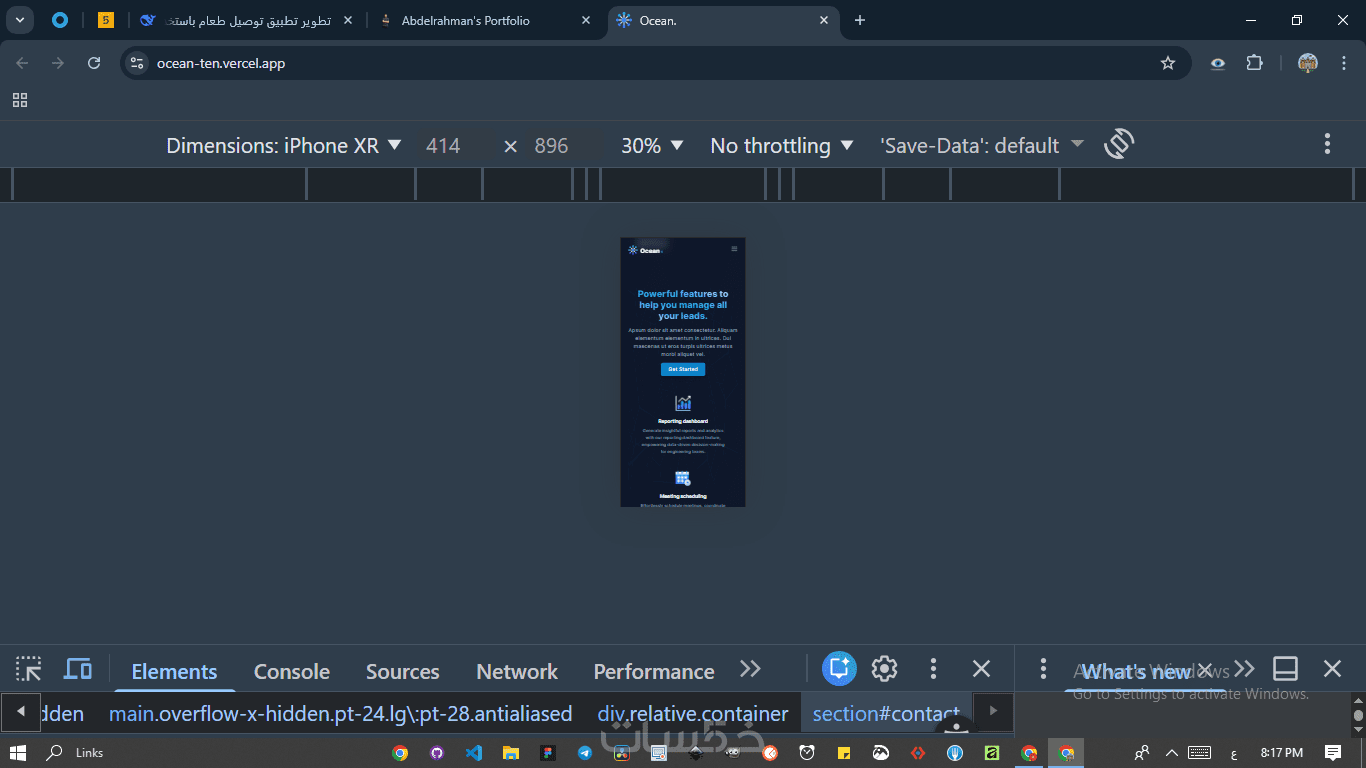Image resolution: width=1366 pixels, height=768 pixels.
Task: Switch to the Elements panel tab
Action: pyautogui.click(x=174, y=671)
